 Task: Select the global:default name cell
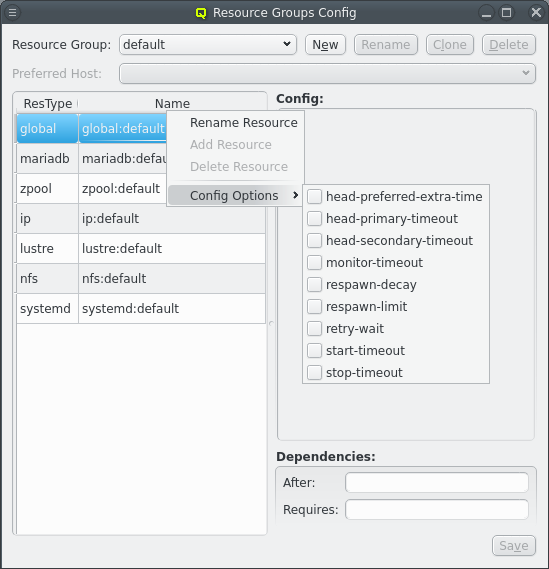pyautogui.click(x=123, y=128)
